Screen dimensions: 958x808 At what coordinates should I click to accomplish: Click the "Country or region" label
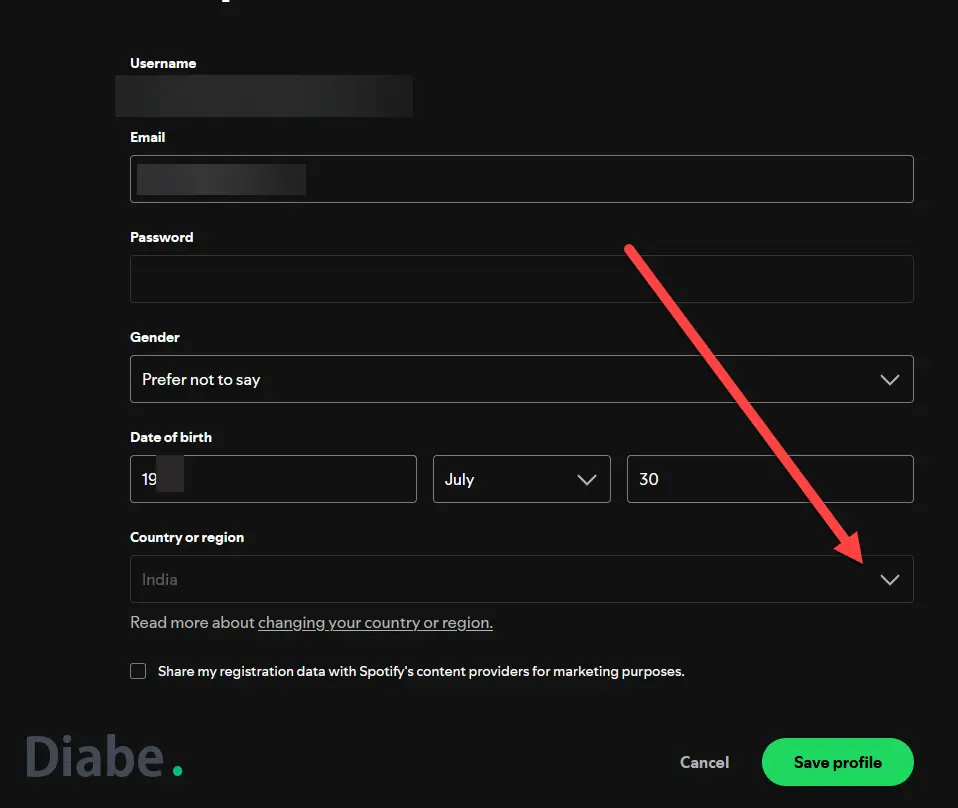tap(187, 537)
